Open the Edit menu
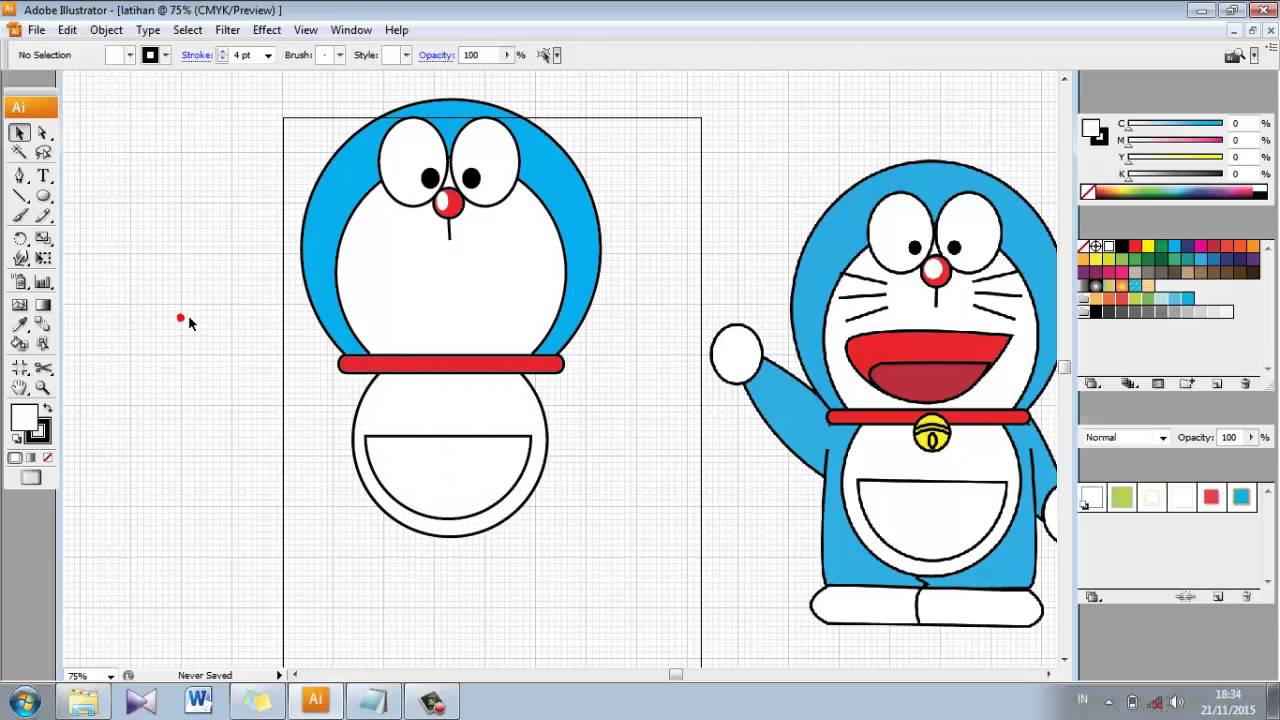 tap(67, 30)
